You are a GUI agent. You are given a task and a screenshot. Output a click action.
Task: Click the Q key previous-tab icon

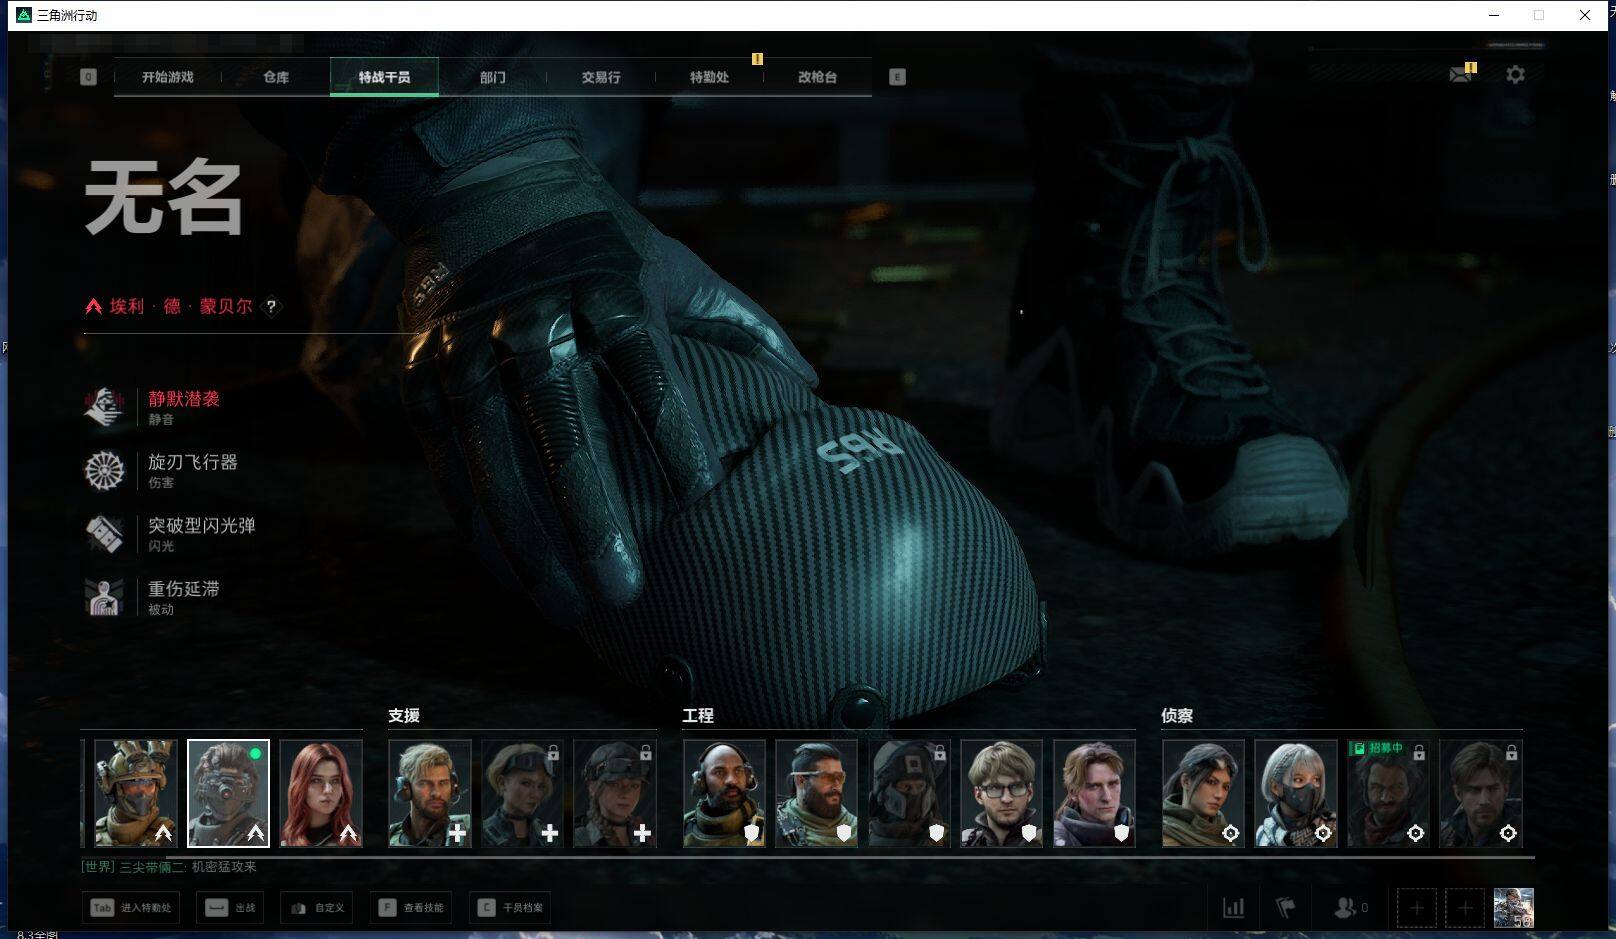(88, 77)
